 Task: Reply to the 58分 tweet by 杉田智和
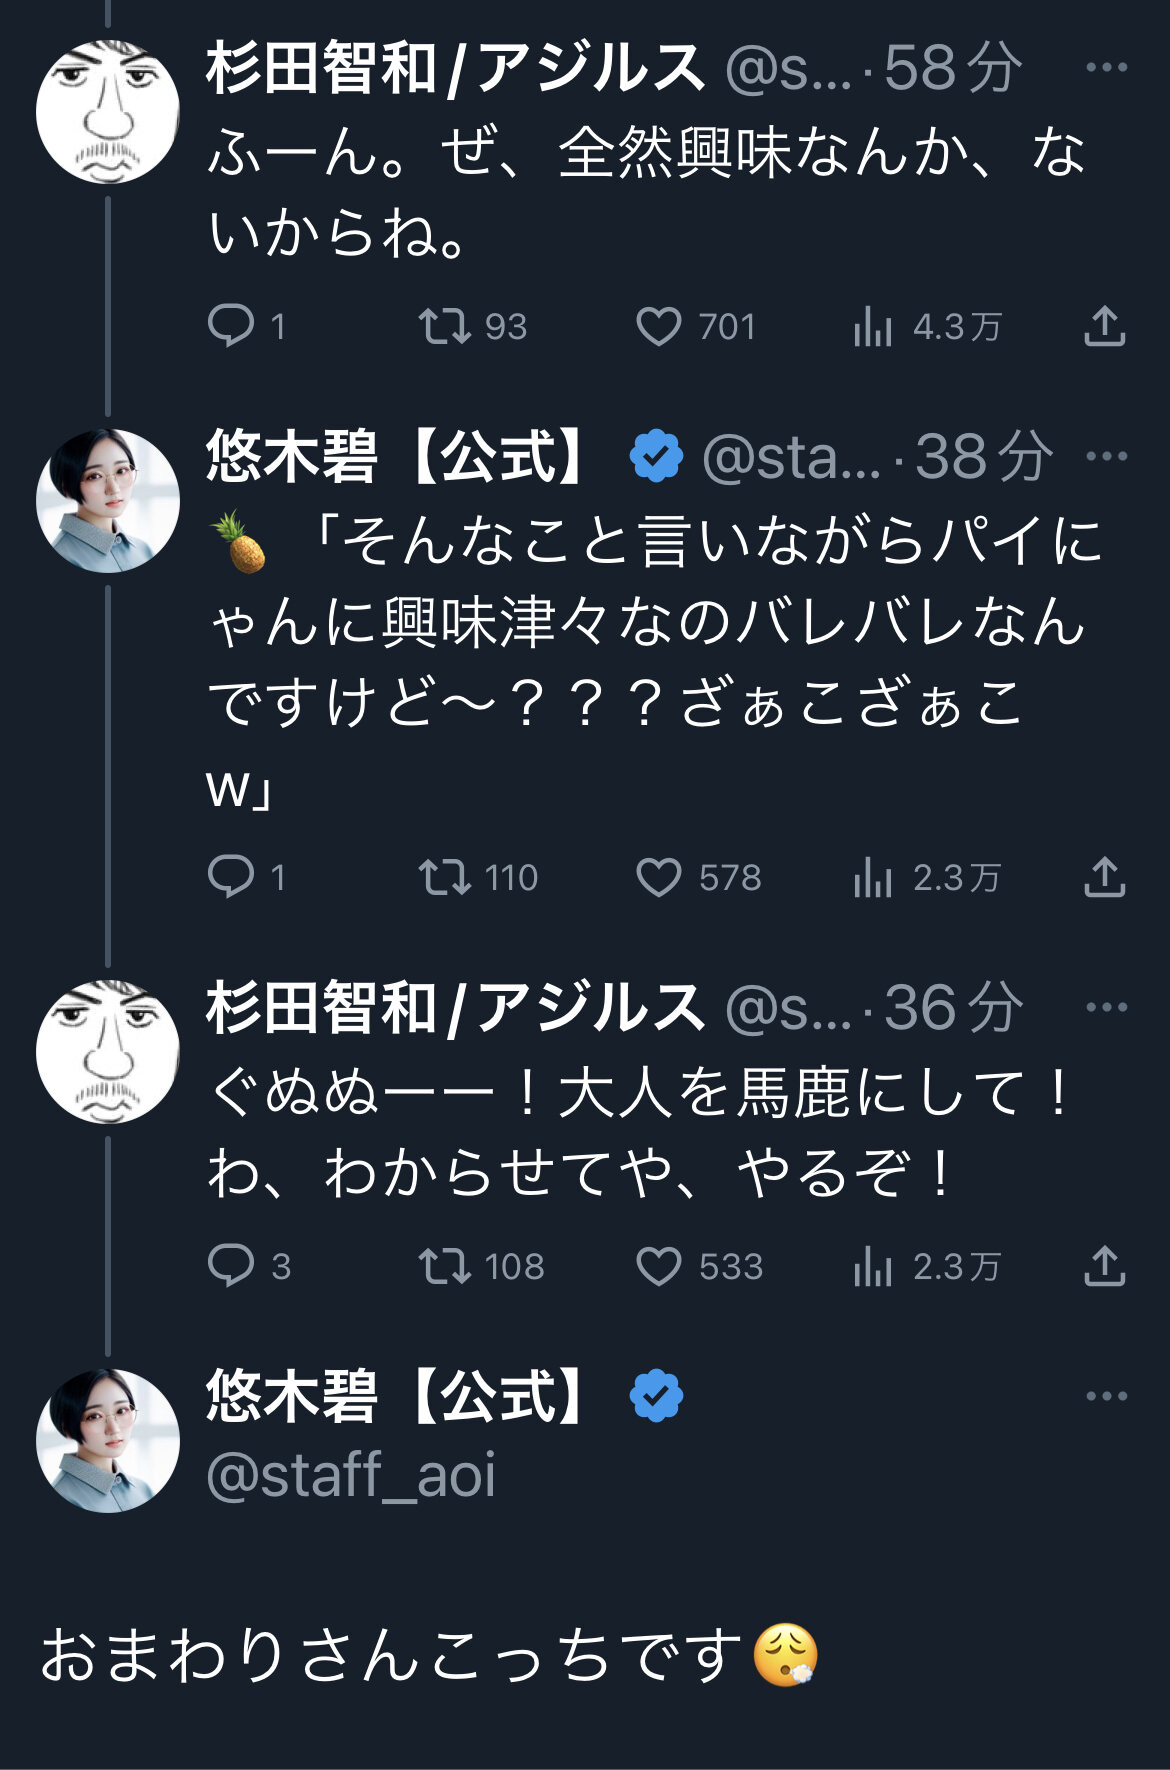coord(231,326)
